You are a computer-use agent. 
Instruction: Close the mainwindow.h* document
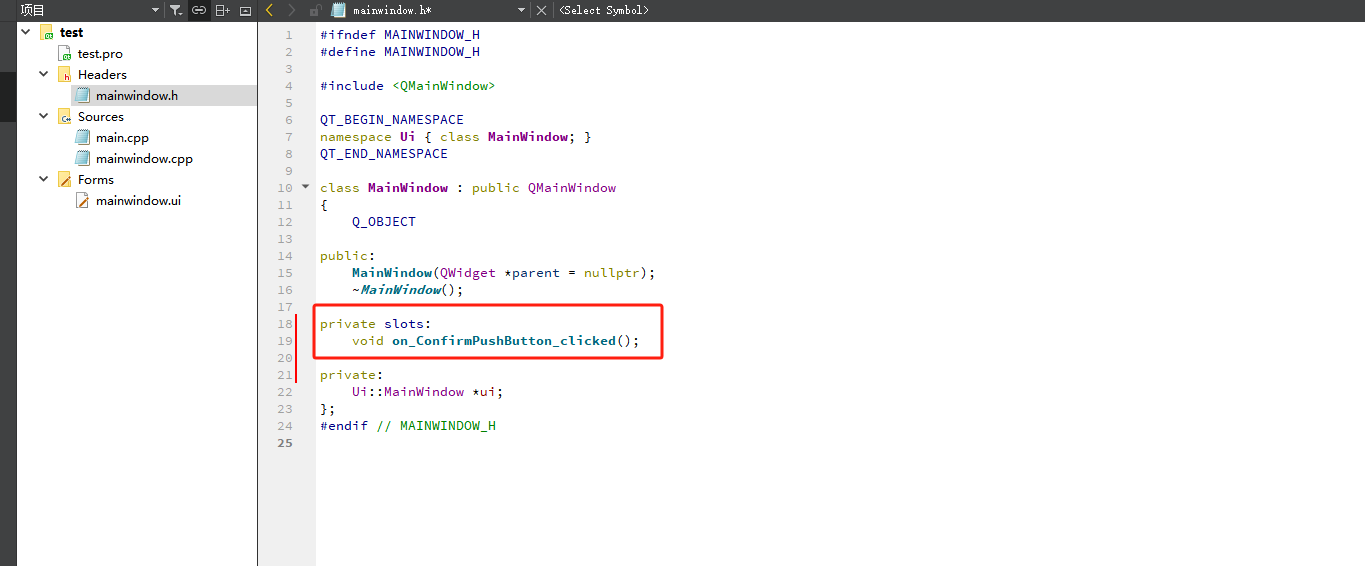(x=542, y=10)
